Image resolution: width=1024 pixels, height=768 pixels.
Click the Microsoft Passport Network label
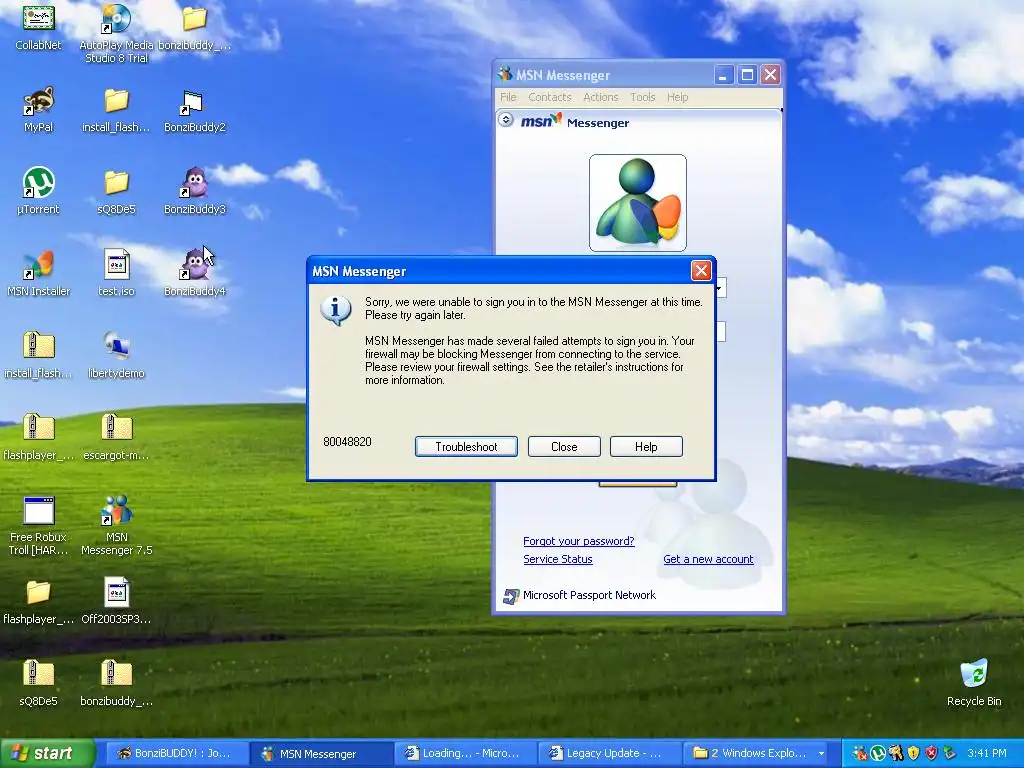[589, 595]
